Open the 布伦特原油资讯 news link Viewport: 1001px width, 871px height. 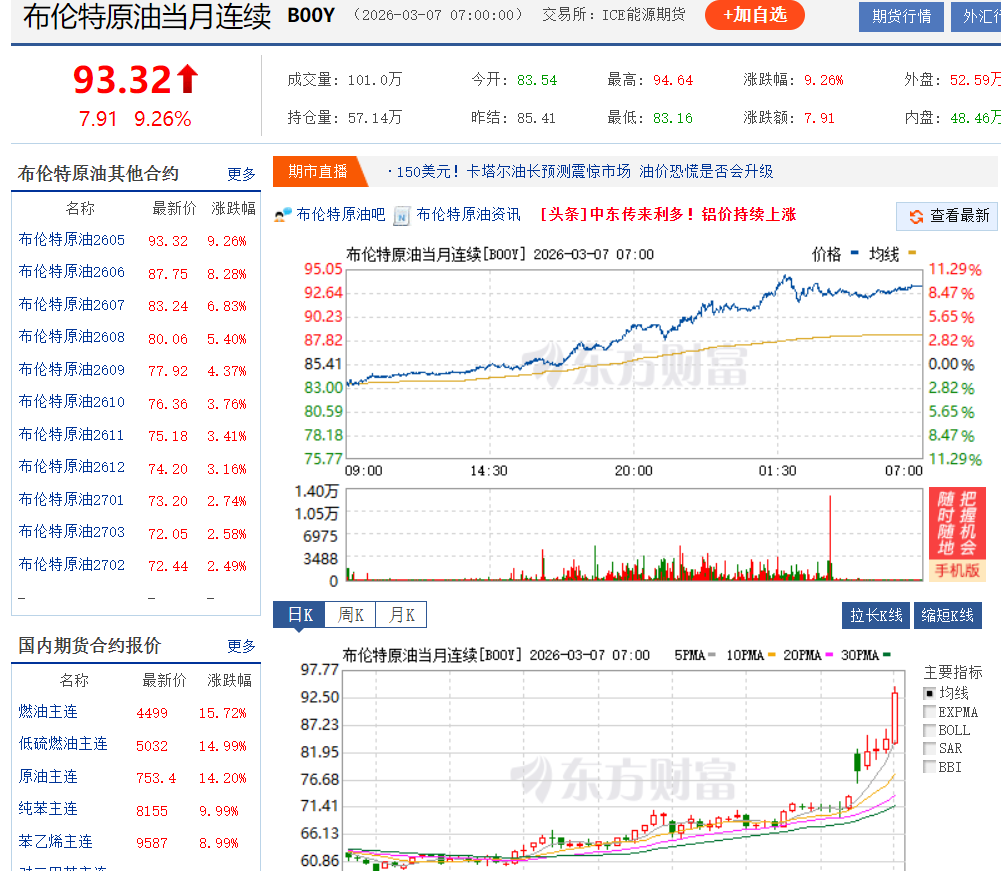pos(469,215)
